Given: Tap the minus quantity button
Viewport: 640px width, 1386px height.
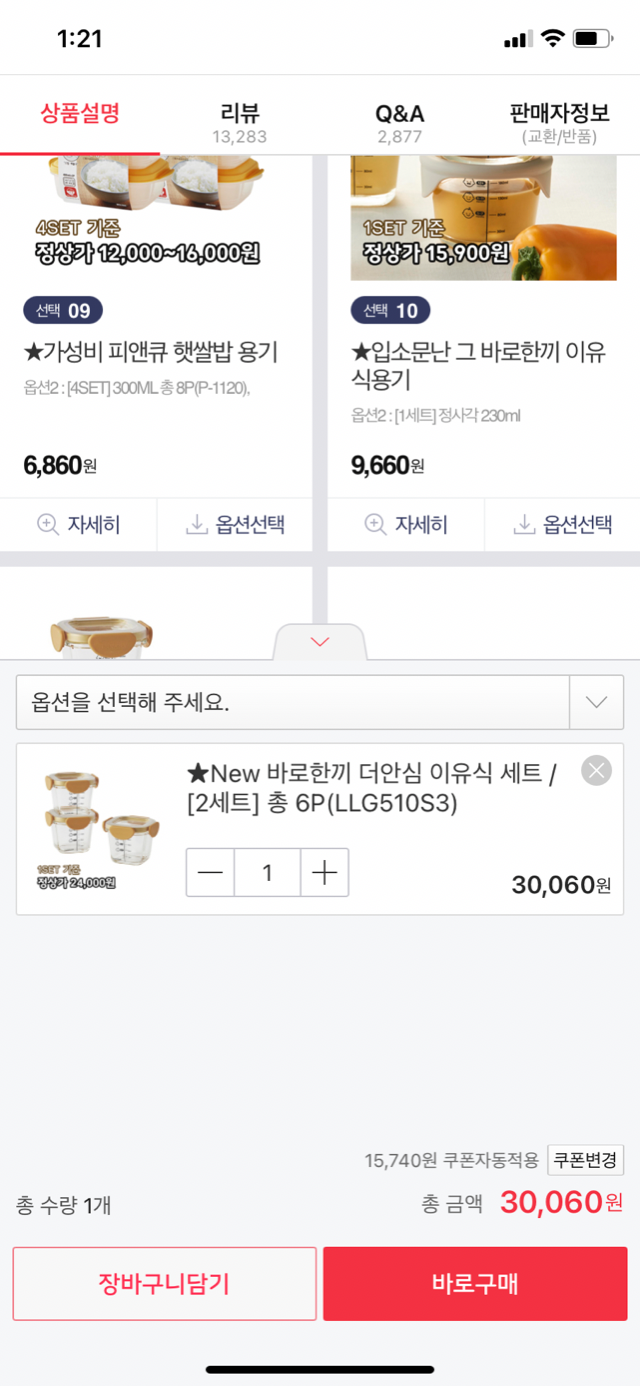Looking at the screenshot, I should 210,872.
